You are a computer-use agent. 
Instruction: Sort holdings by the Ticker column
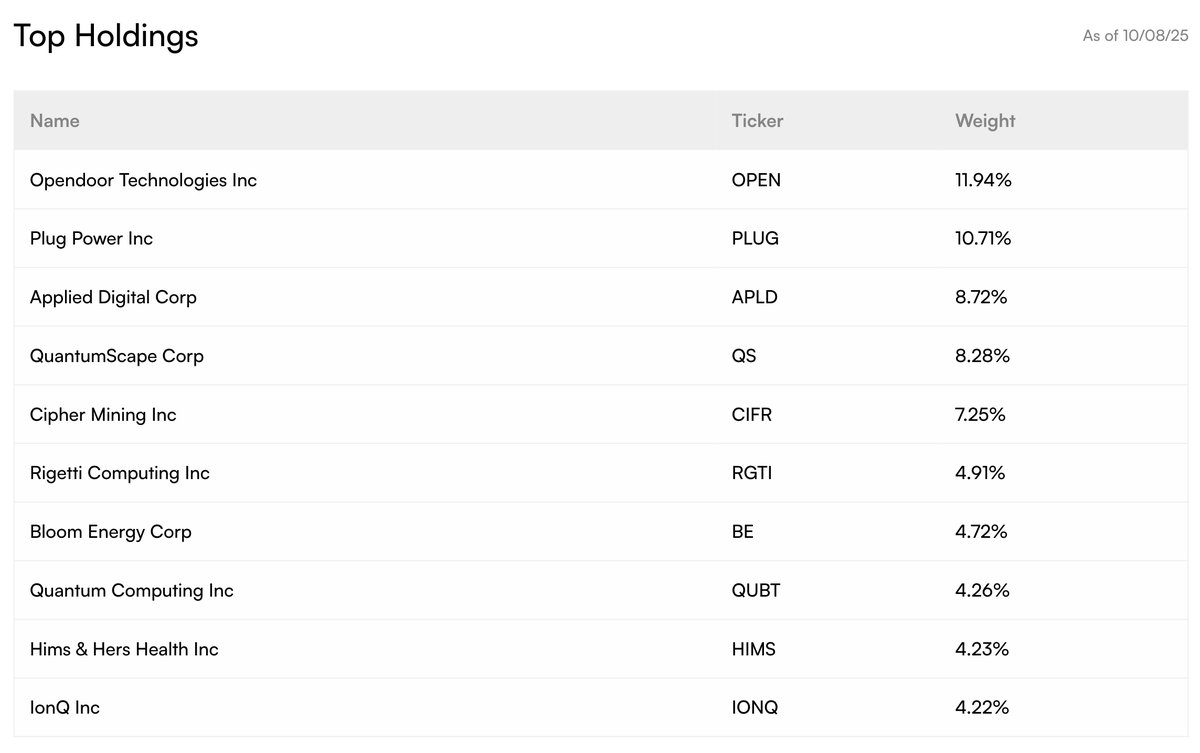point(757,120)
